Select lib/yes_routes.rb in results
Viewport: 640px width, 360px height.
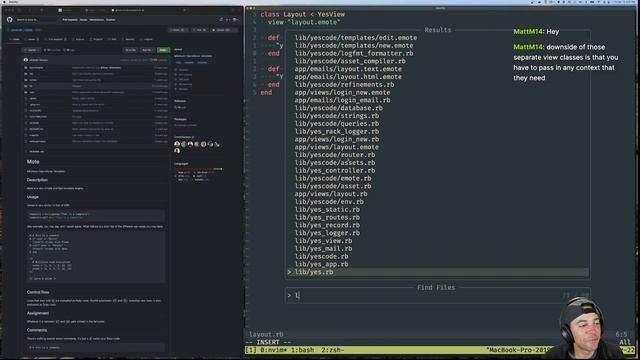(327, 218)
